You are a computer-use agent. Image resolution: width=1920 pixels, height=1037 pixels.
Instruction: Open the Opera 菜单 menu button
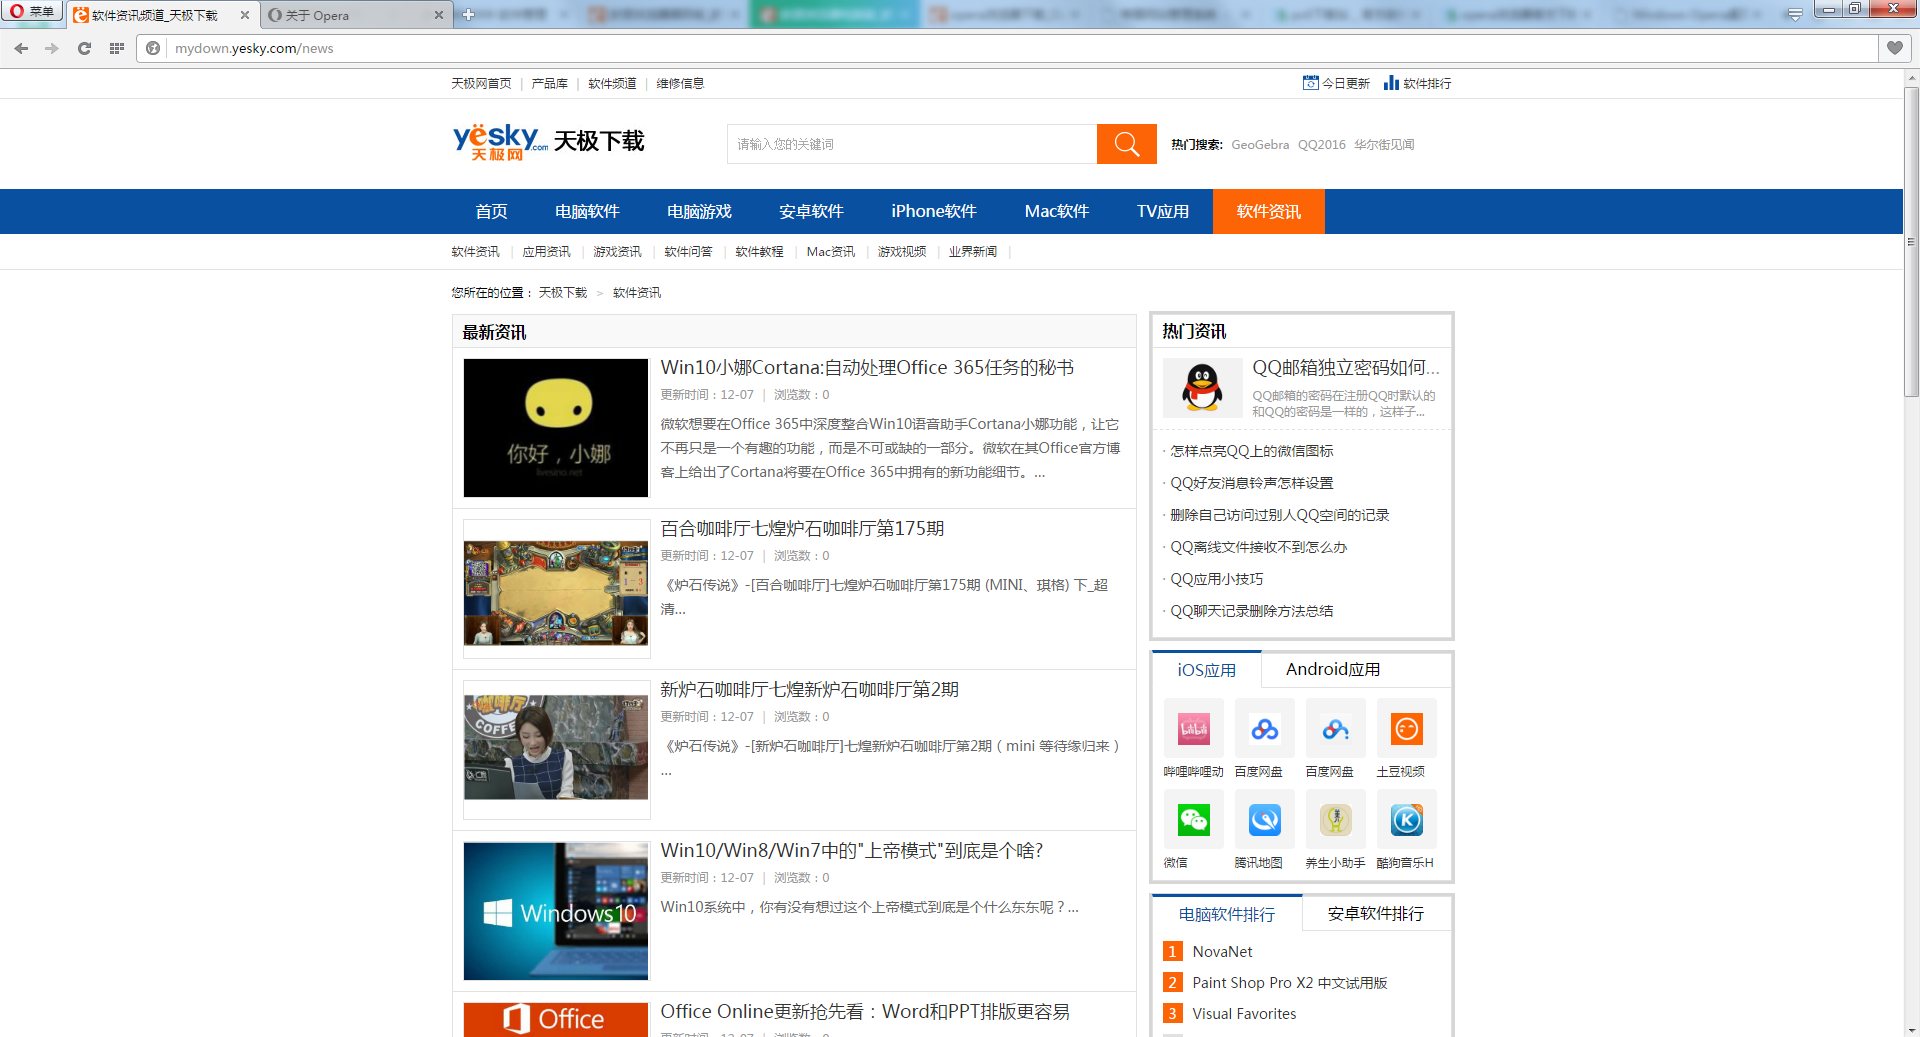[32, 13]
